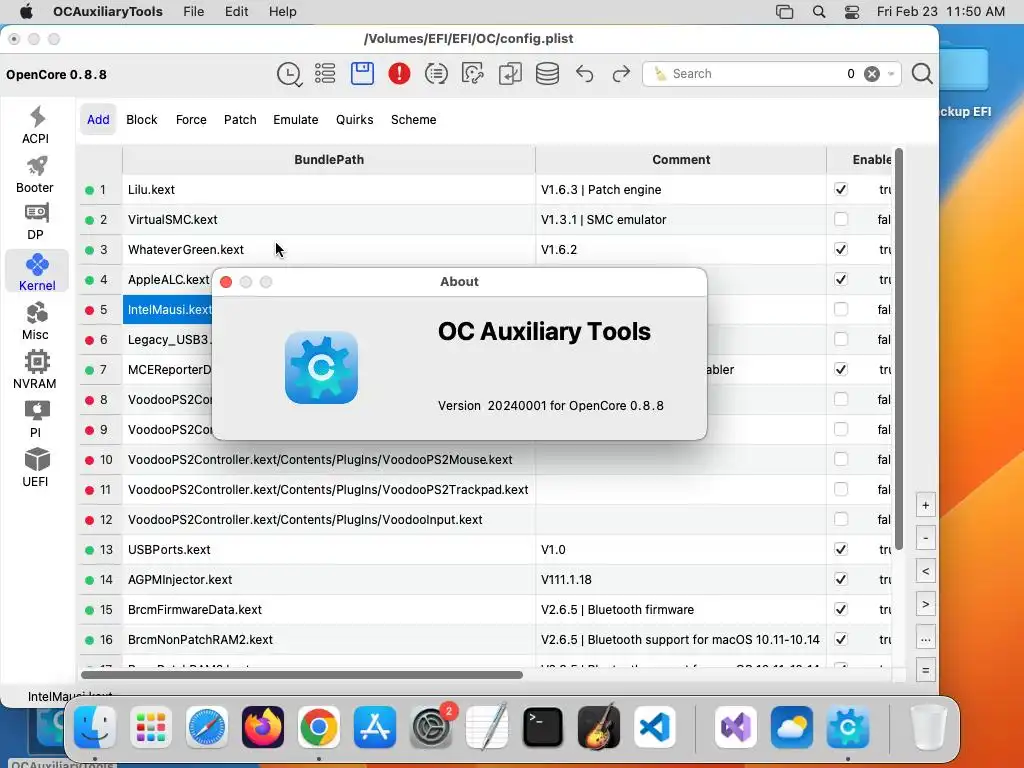Open the File menu
Image resolution: width=1024 pixels, height=768 pixels.
[x=193, y=12]
